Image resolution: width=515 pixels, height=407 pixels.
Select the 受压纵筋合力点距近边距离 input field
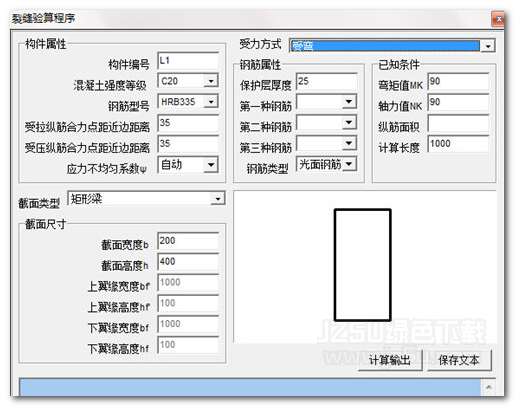(188, 144)
